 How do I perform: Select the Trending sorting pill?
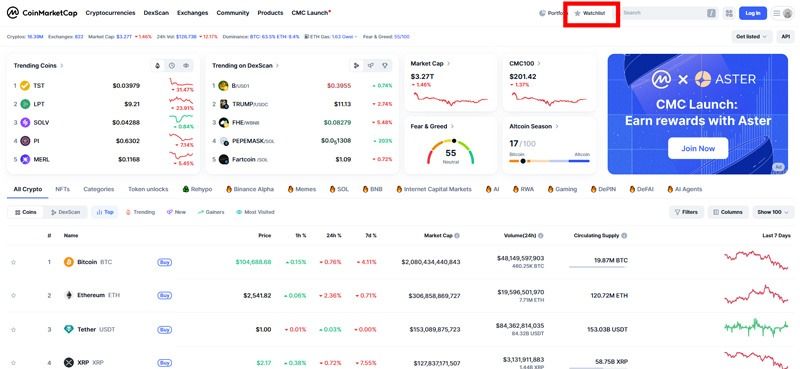[x=140, y=212]
